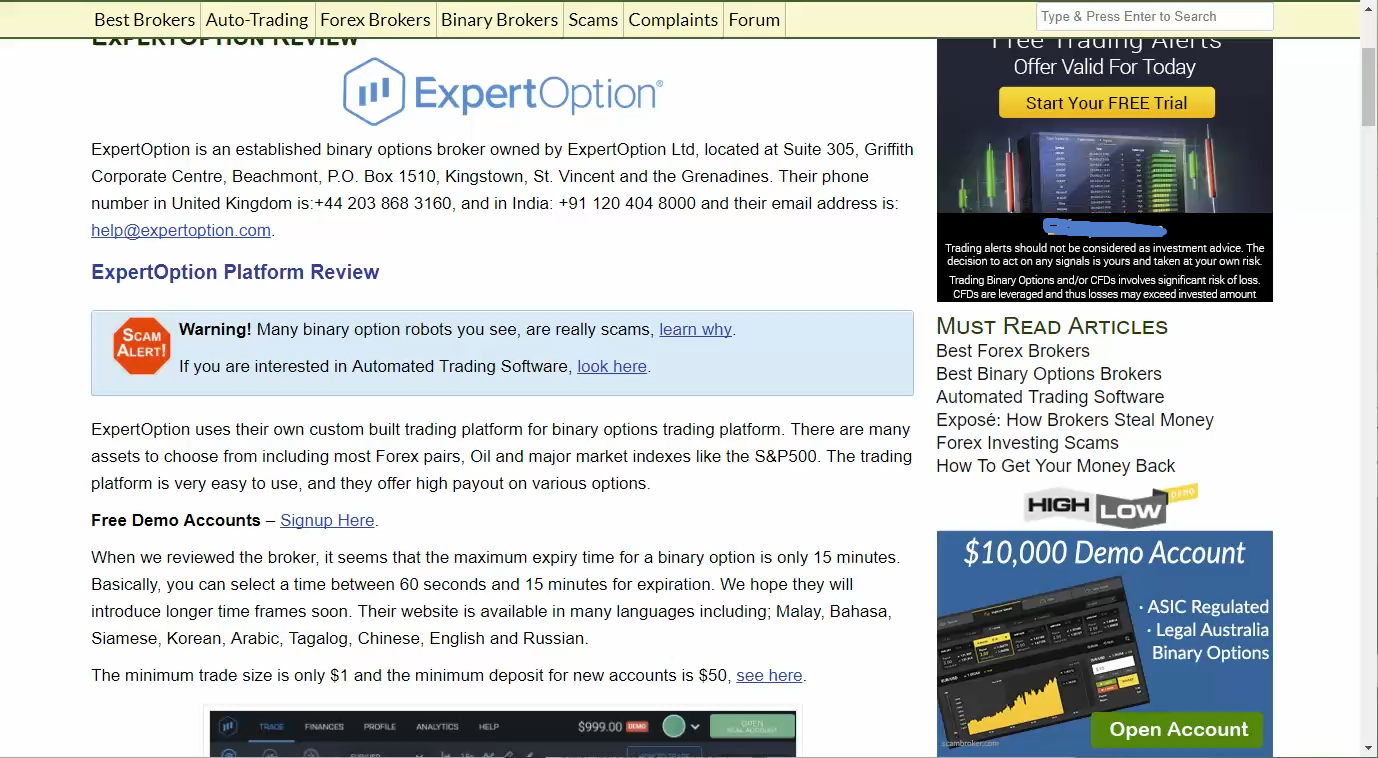The width and height of the screenshot is (1378, 758).
Task: Click the 'Warning!' bold text
Action: pyautogui.click(x=215, y=329)
